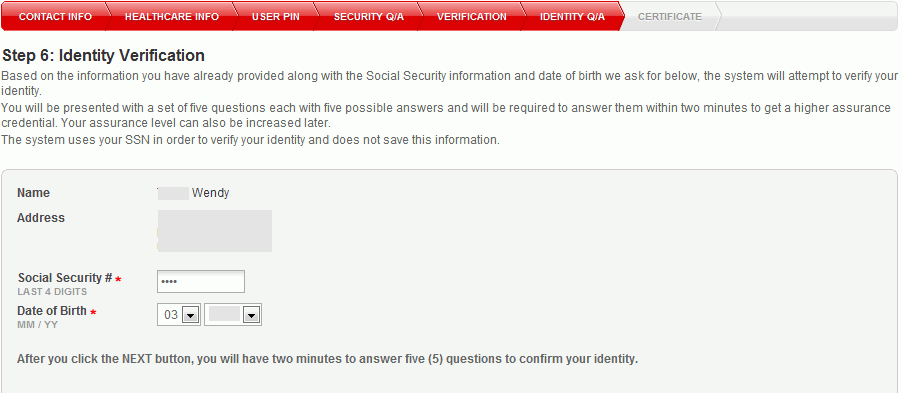Screen dimensions: 902x393
Task: Click the Date of Birth label
Action: tap(52, 311)
